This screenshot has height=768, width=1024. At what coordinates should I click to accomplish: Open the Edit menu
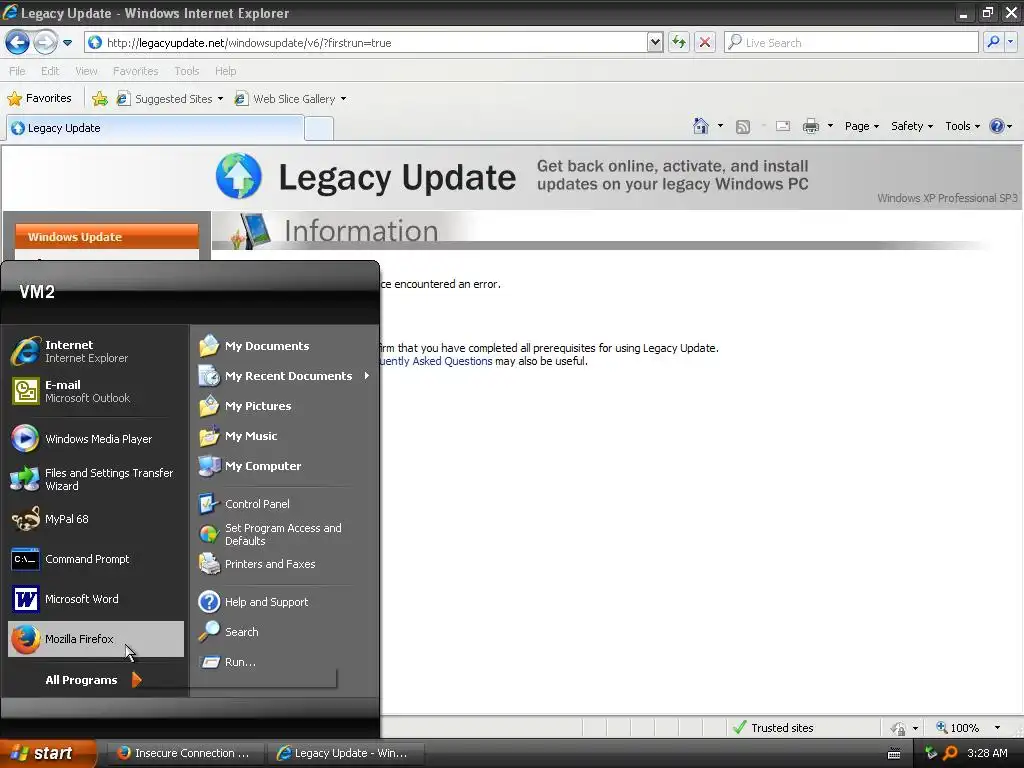pos(50,71)
